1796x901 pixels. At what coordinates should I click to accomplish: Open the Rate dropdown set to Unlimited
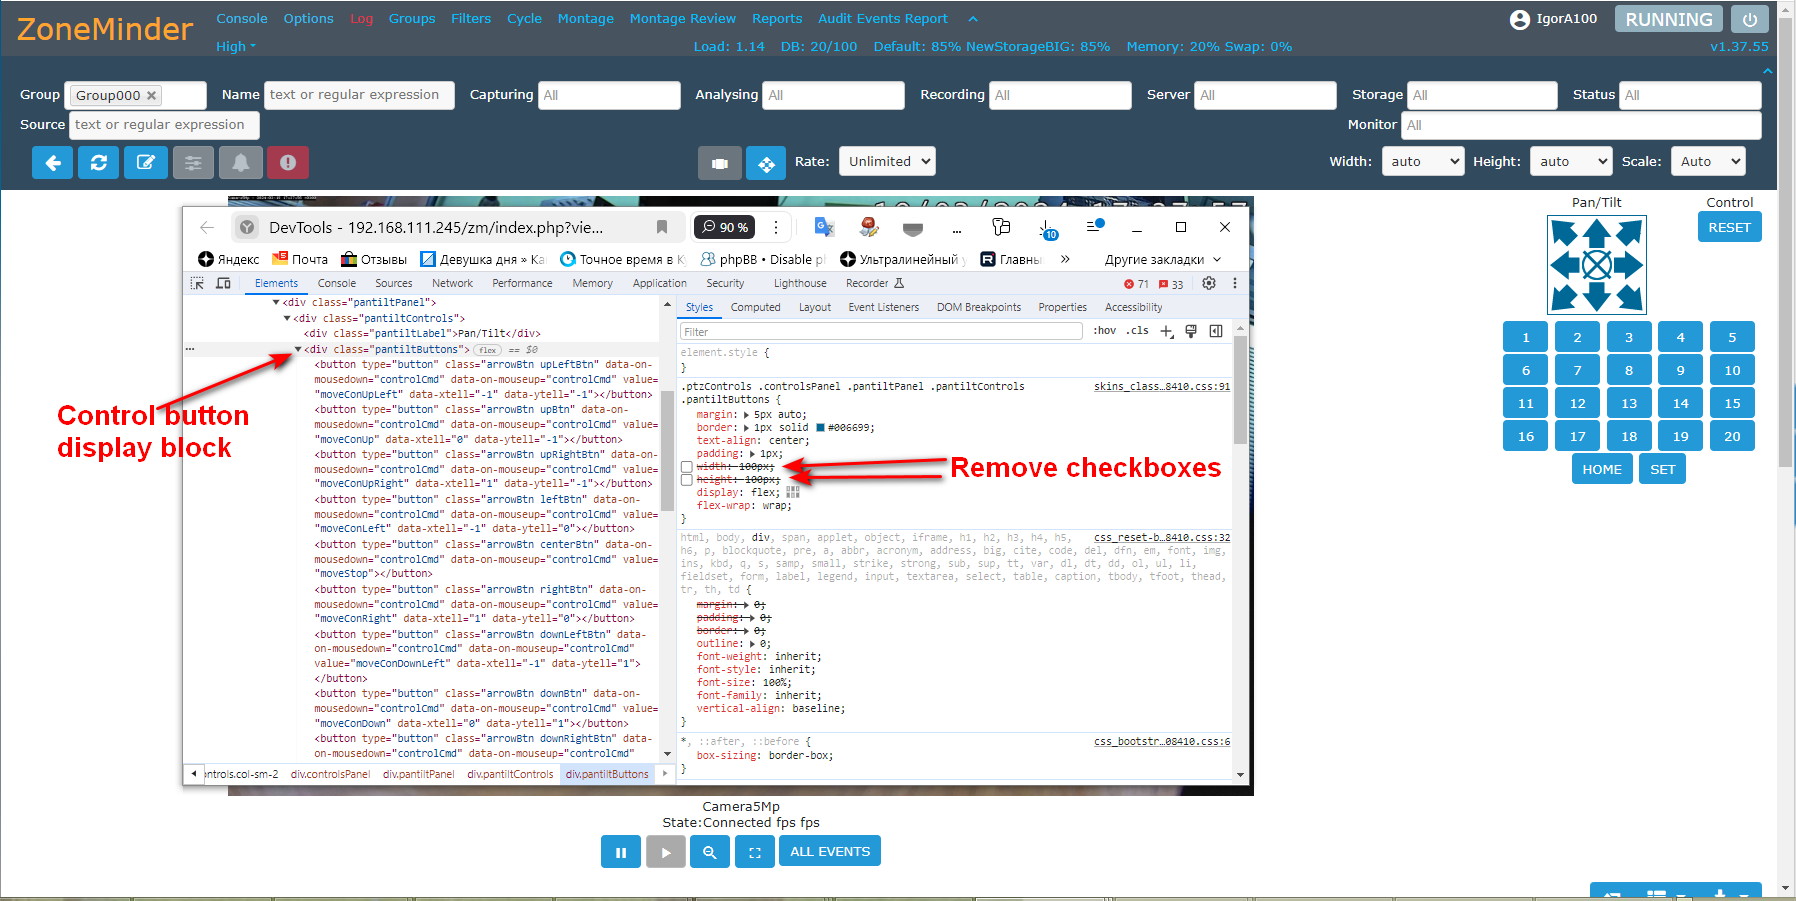tap(887, 161)
